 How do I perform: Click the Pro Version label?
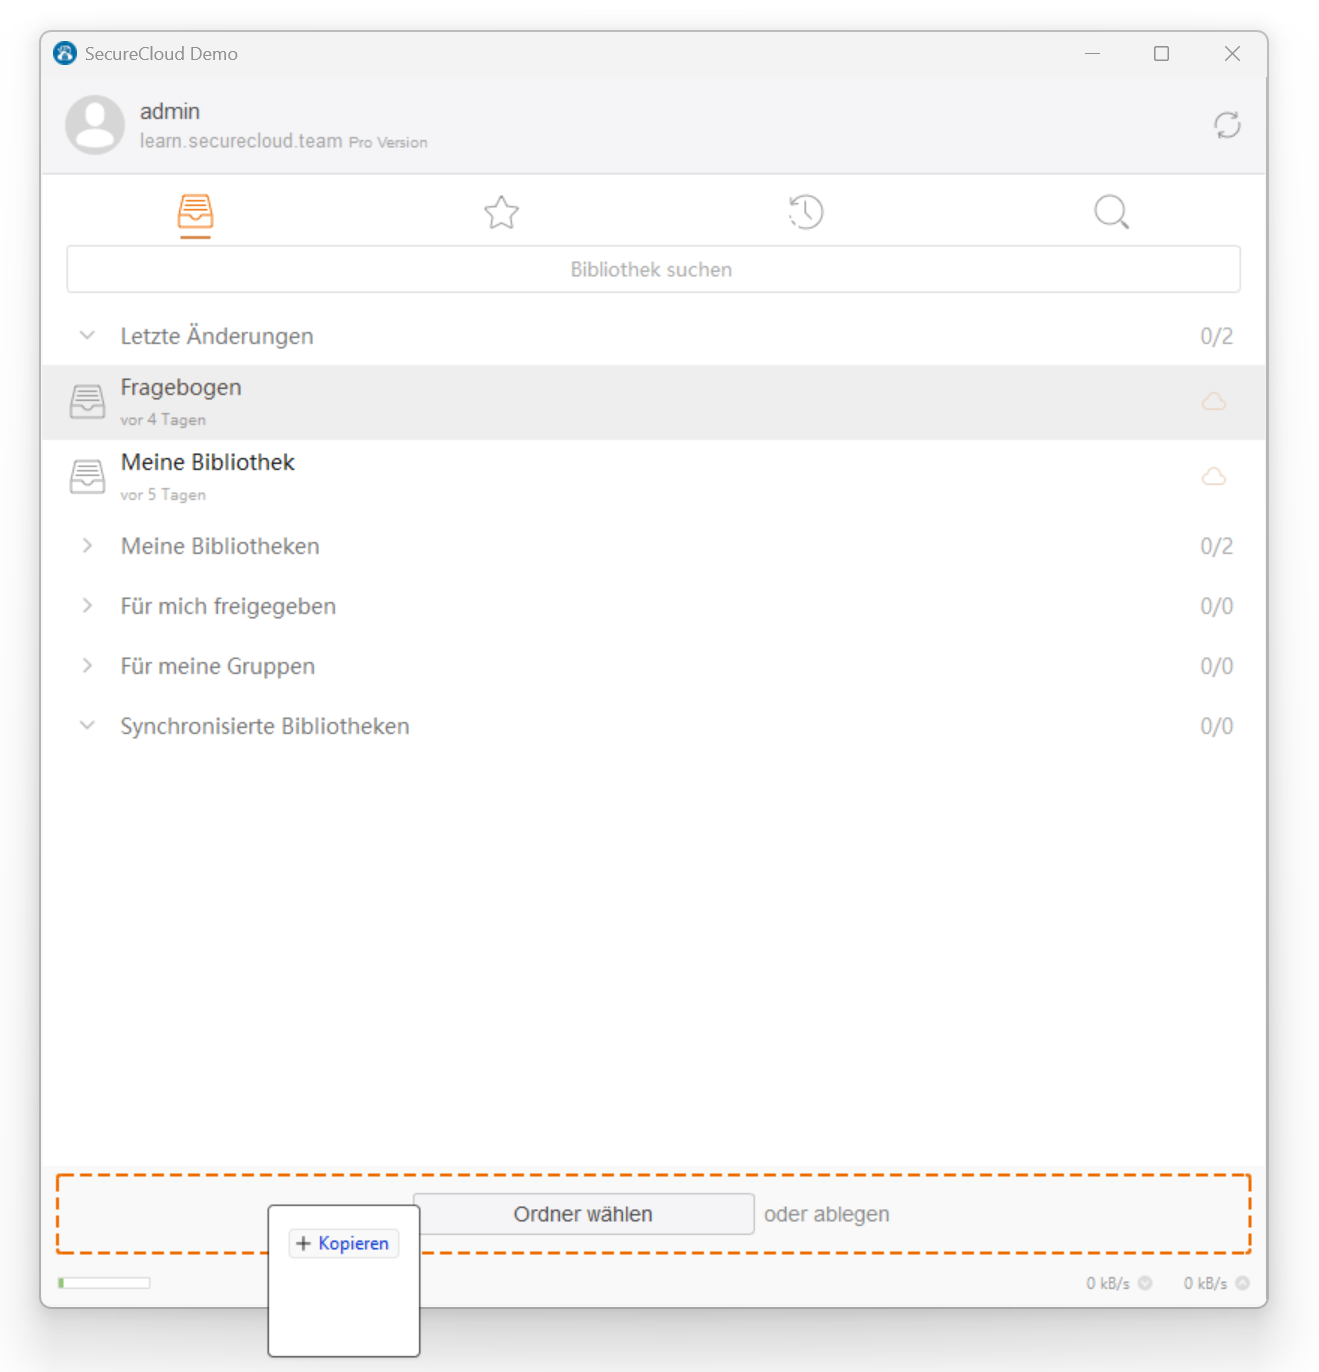[388, 143]
